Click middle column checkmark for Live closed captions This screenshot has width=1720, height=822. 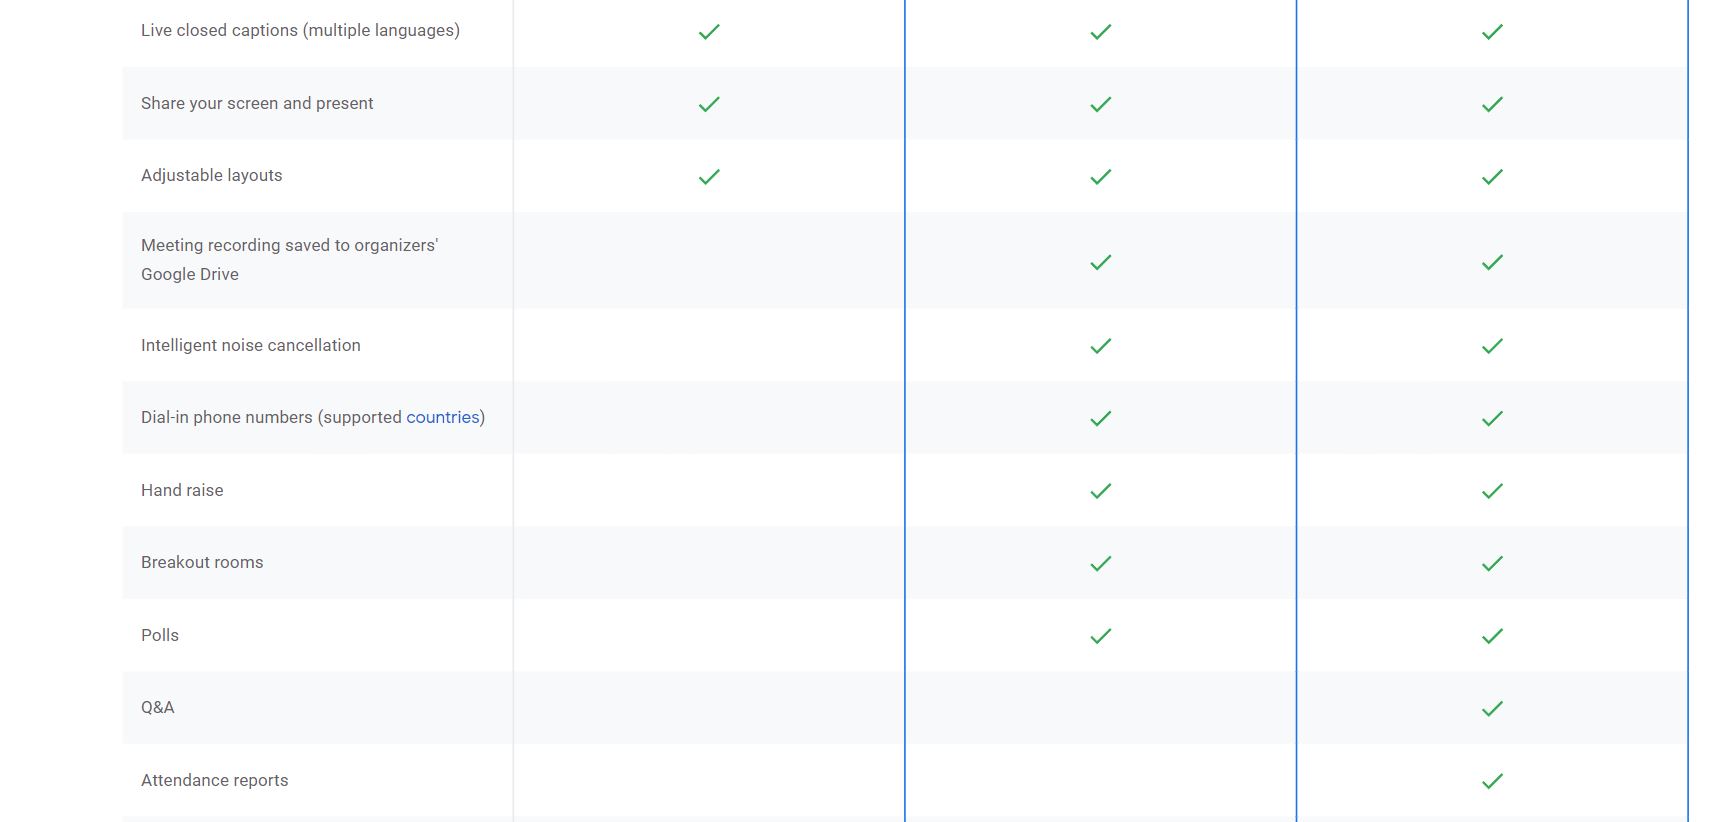tap(1101, 32)
